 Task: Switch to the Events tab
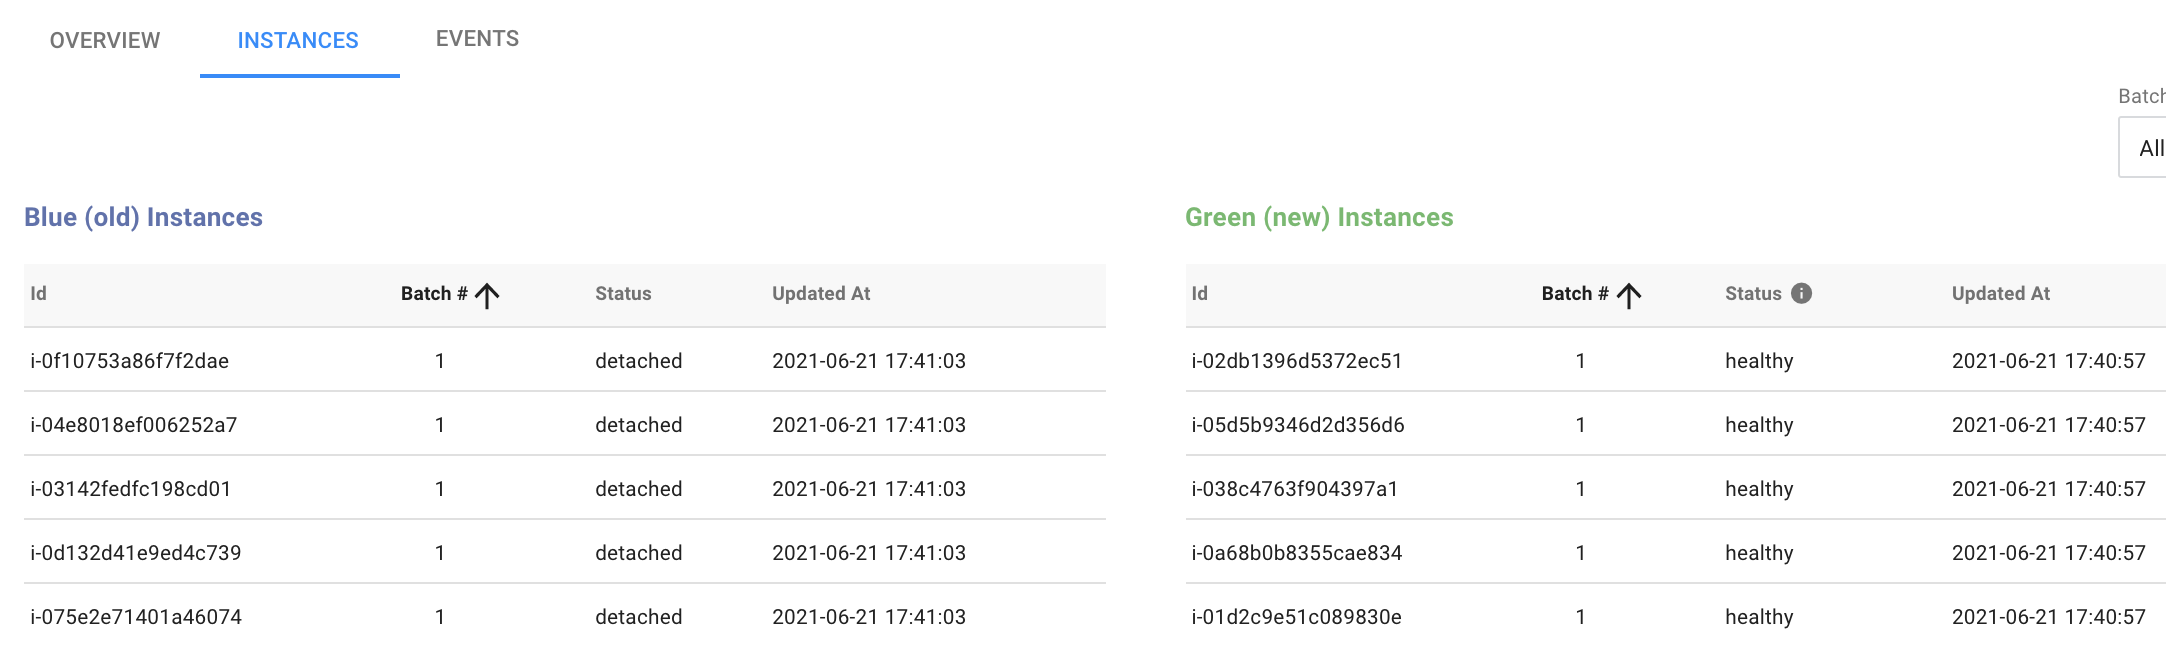click(477, 39)
